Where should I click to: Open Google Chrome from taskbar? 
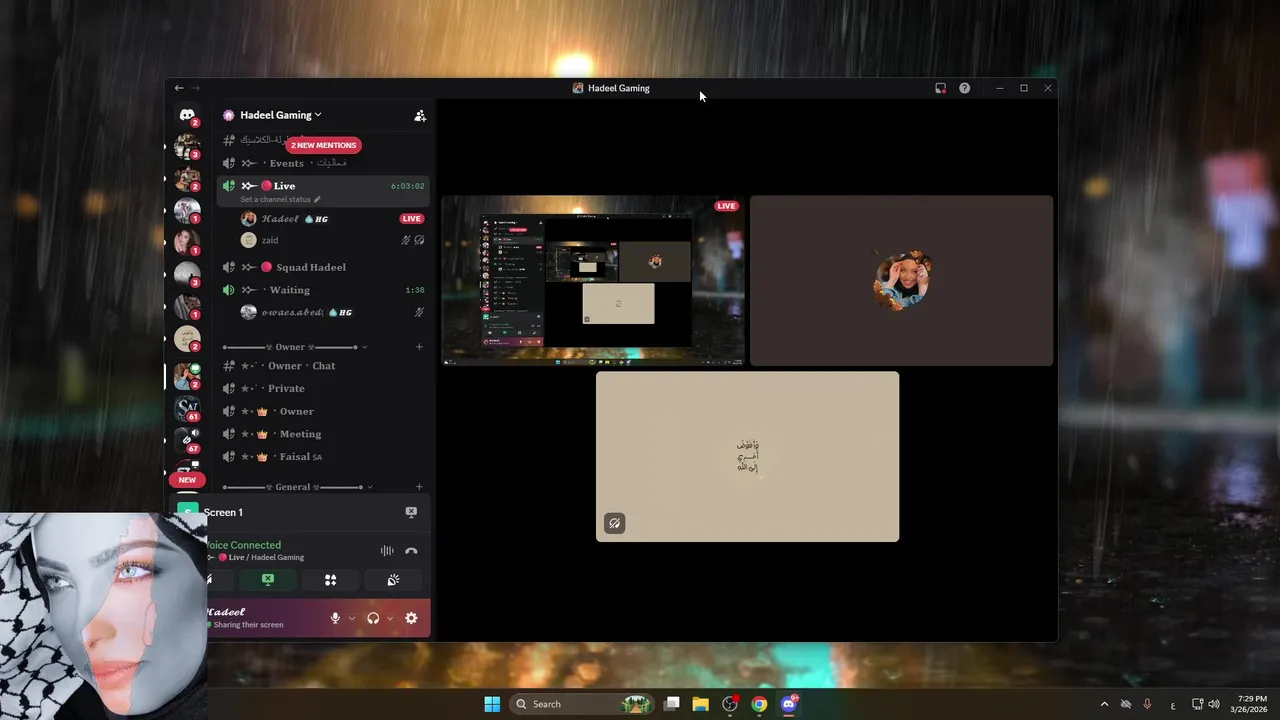pos(759,704)
